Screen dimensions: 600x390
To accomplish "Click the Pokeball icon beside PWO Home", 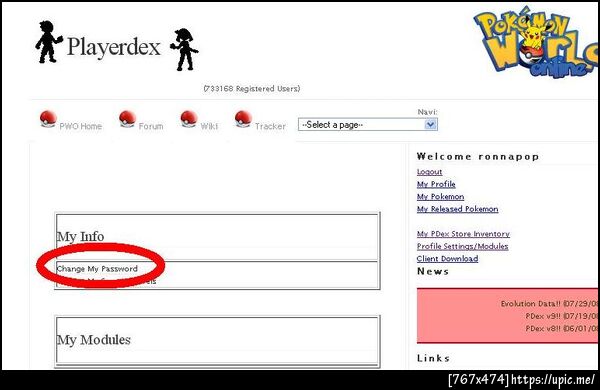I will (x=48, y=119).
